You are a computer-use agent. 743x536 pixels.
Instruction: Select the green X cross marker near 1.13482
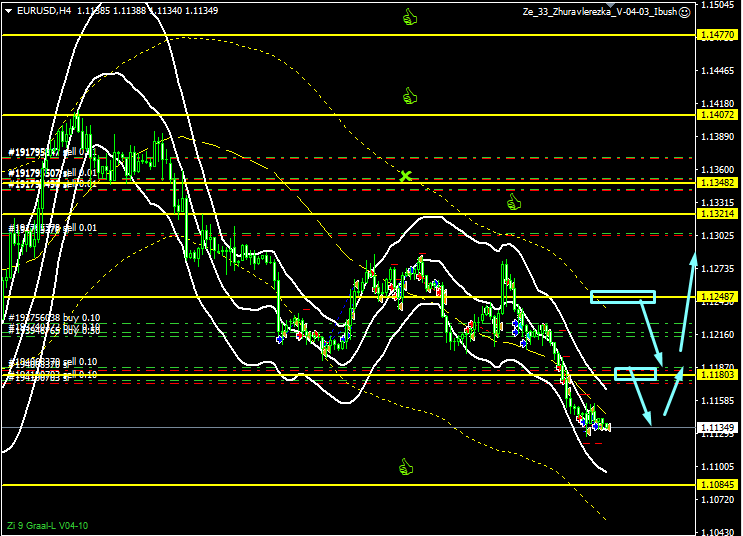[405, 176]
